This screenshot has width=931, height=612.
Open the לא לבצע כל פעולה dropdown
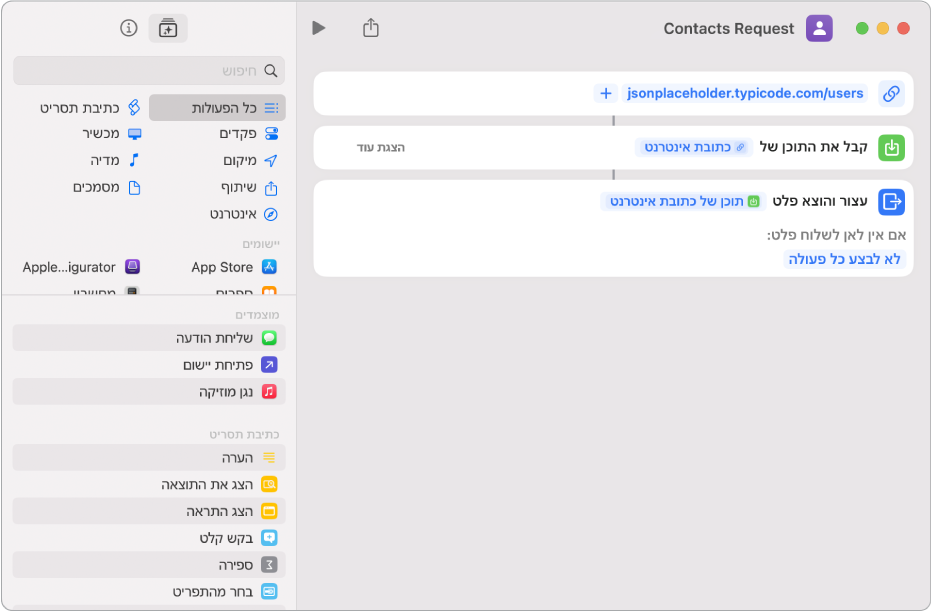tap(844, 259)
